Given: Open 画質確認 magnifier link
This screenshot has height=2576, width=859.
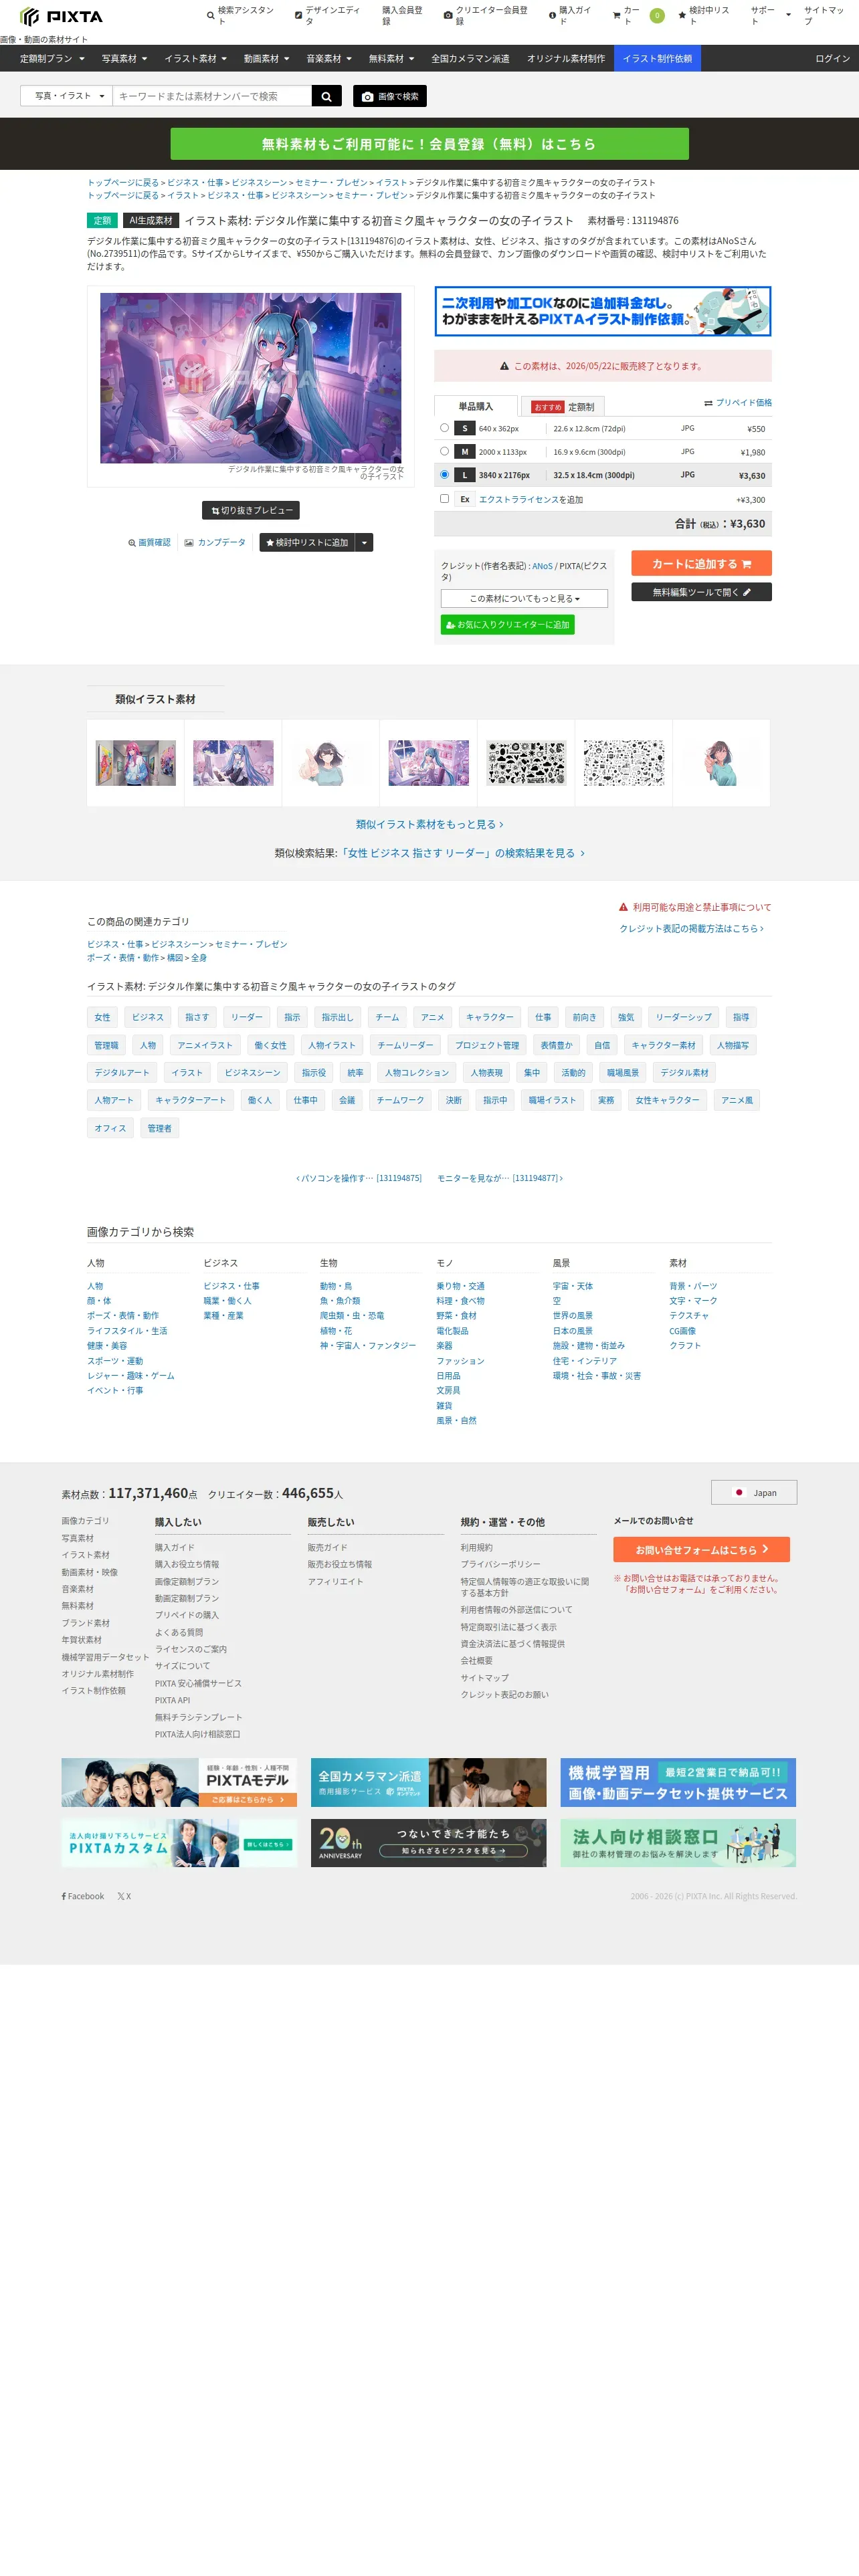Looking at the screenshot, I should [x=149, y=542].
